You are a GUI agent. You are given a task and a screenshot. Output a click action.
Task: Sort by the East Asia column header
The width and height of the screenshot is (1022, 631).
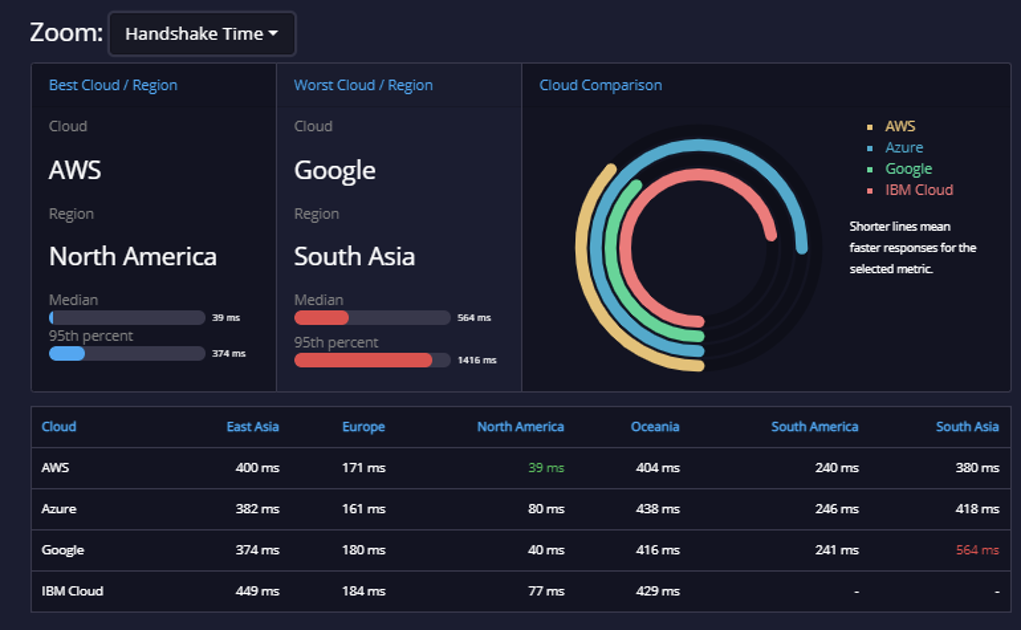252,427
